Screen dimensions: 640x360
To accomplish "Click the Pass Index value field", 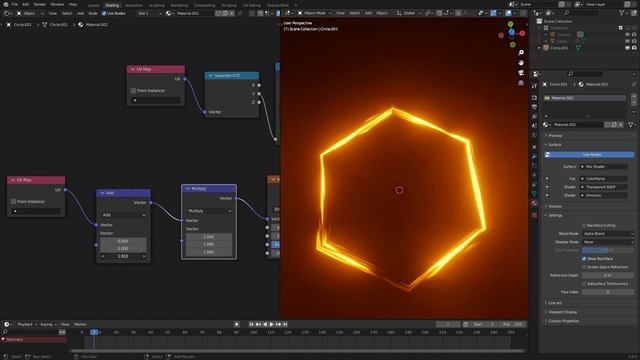I will tap(608, 292).
